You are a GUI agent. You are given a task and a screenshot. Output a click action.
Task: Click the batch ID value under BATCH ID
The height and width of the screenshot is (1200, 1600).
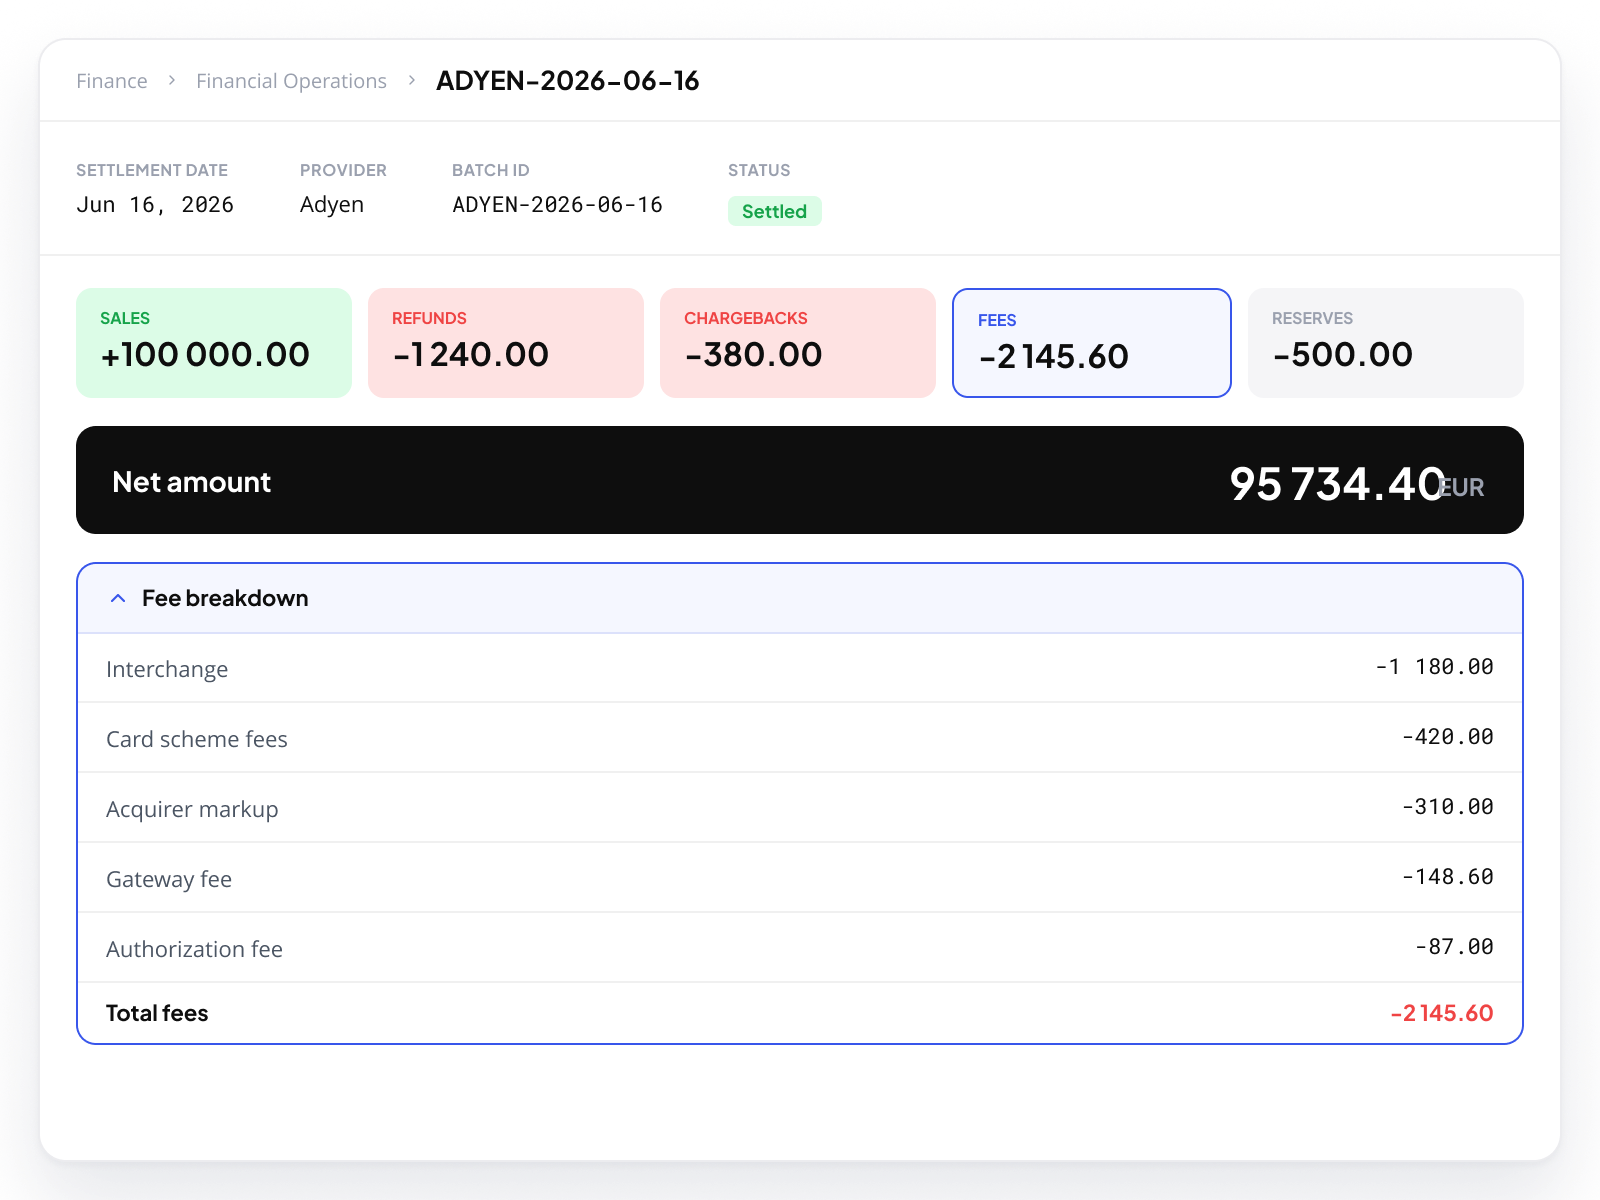point(557,205)
